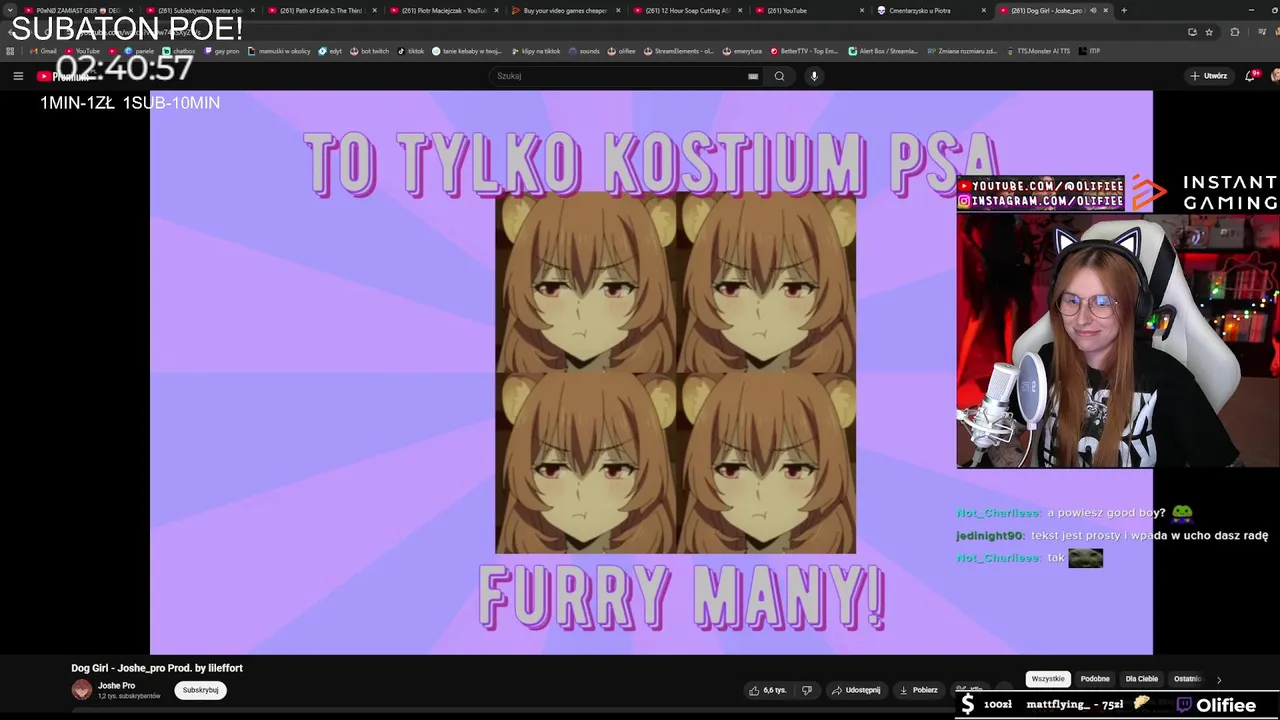Show more filter chips with right chevron
The image size is (1280, 720).
click(x=1218, y=680)
